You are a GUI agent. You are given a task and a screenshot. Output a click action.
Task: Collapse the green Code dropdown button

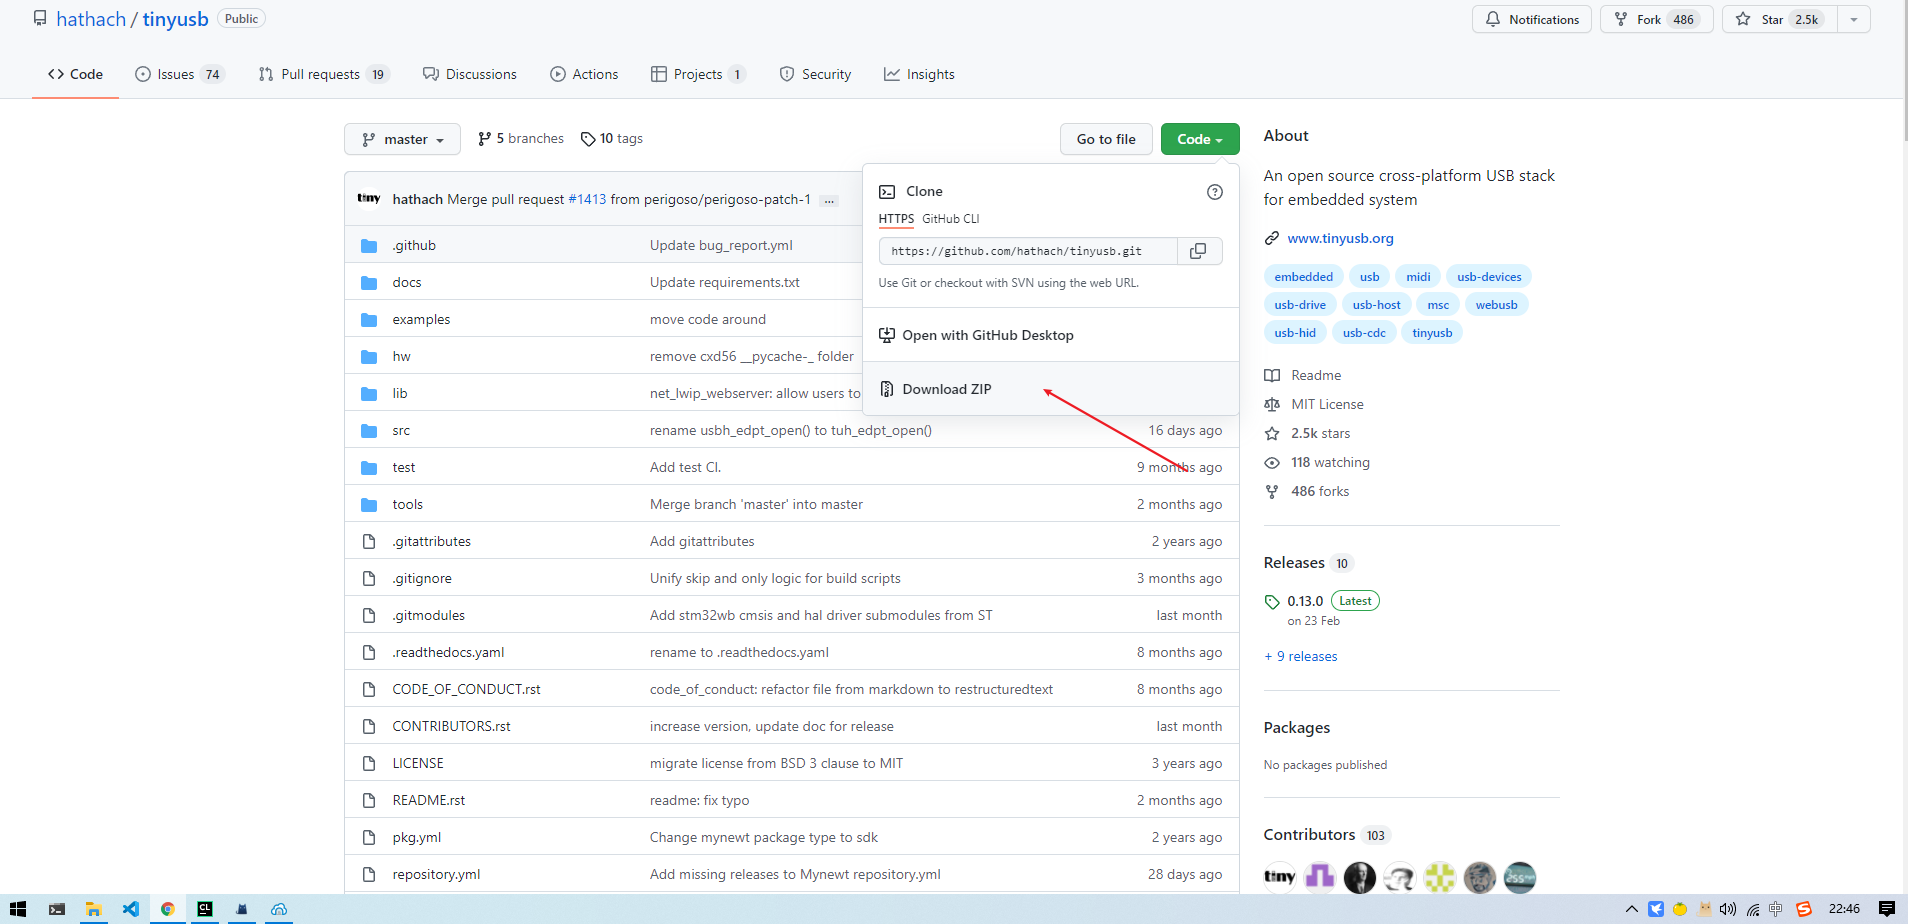point(1200,139)
